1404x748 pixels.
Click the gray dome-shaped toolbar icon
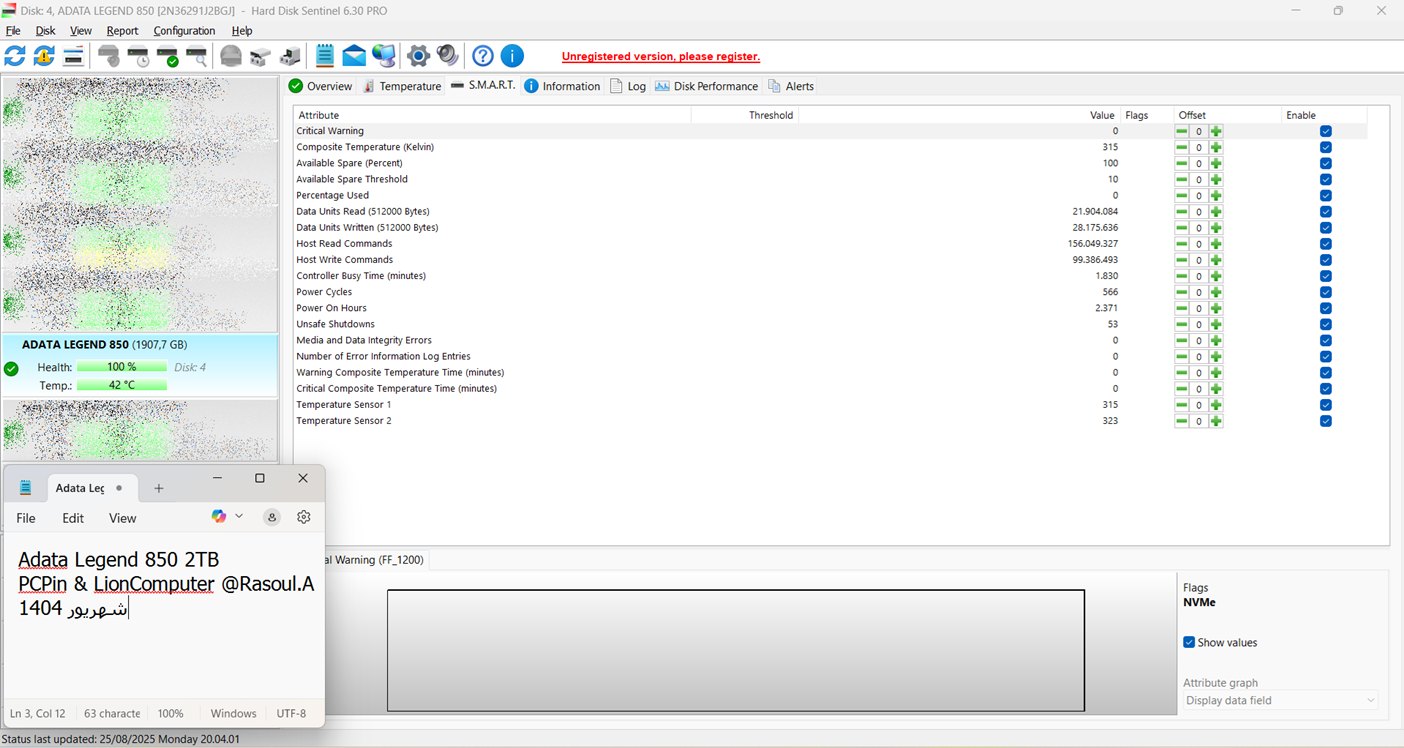(231, 56)
